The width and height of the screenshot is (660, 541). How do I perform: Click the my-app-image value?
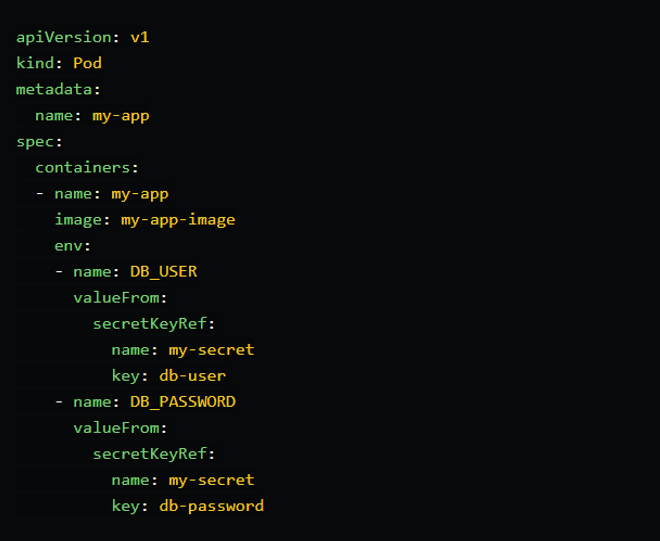[x=178, y=220]
